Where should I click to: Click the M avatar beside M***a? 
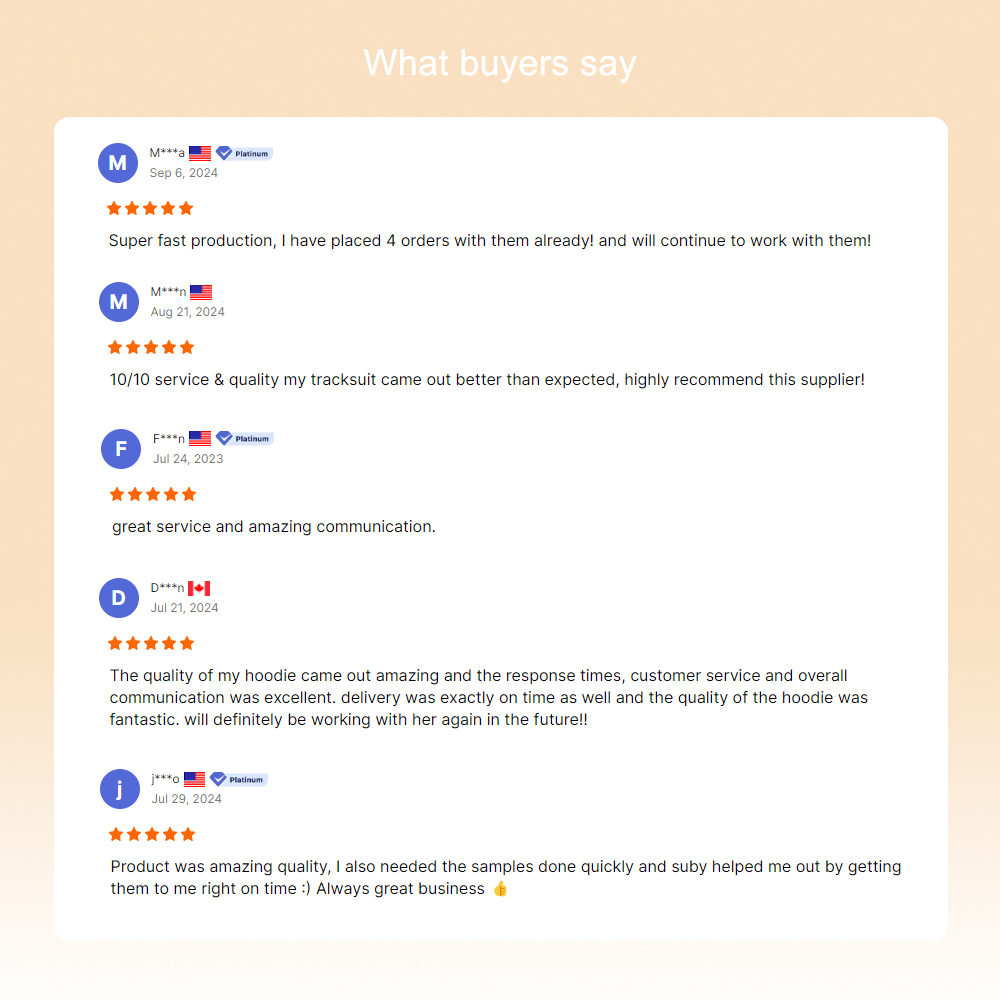[x=118, y=163]
